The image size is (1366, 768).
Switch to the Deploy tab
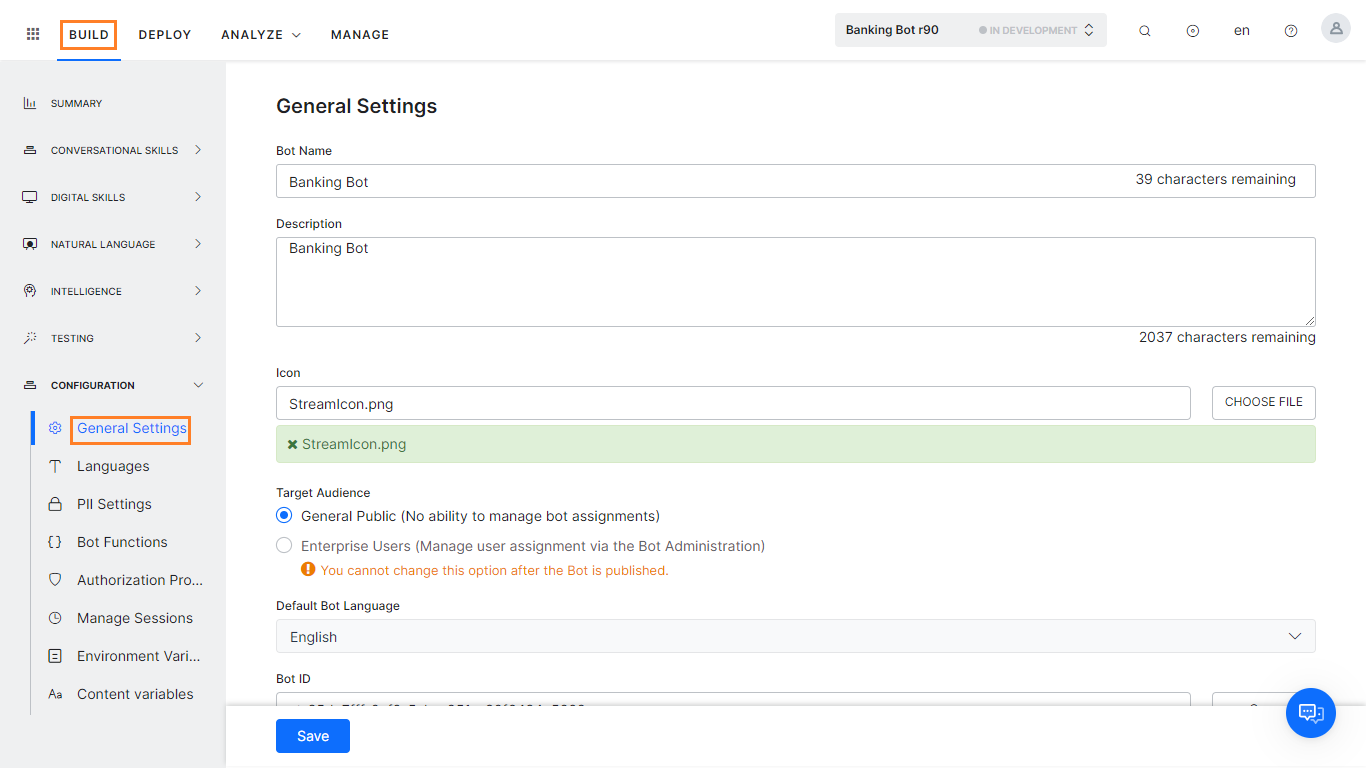pyautogui.click(x=164, y=34)
